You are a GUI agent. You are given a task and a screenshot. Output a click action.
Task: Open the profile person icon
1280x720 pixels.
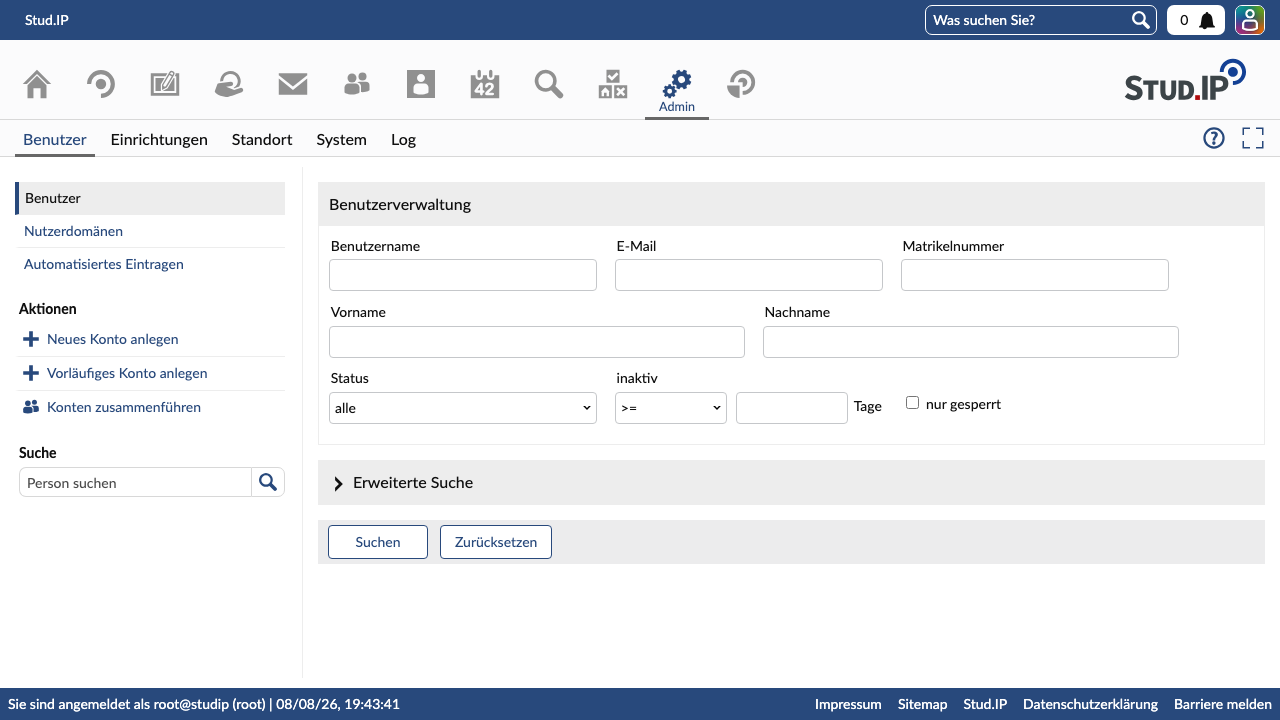tap(421, 84)
